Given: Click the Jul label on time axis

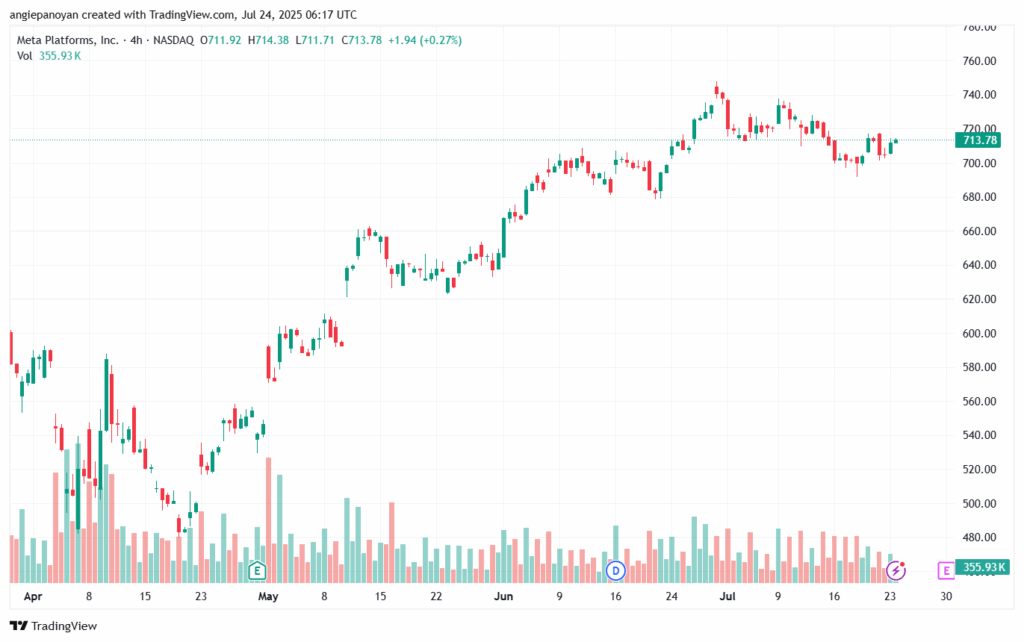Looking at the screenshot, I should click(x=728, y=596).
